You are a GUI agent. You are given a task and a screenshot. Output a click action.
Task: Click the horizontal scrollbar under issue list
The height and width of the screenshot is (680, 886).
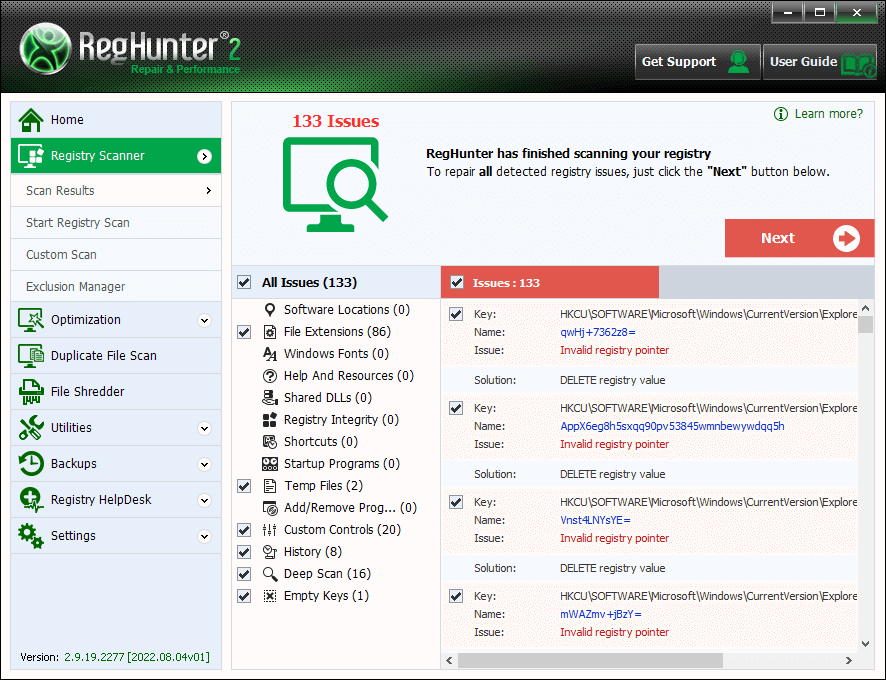590,661
